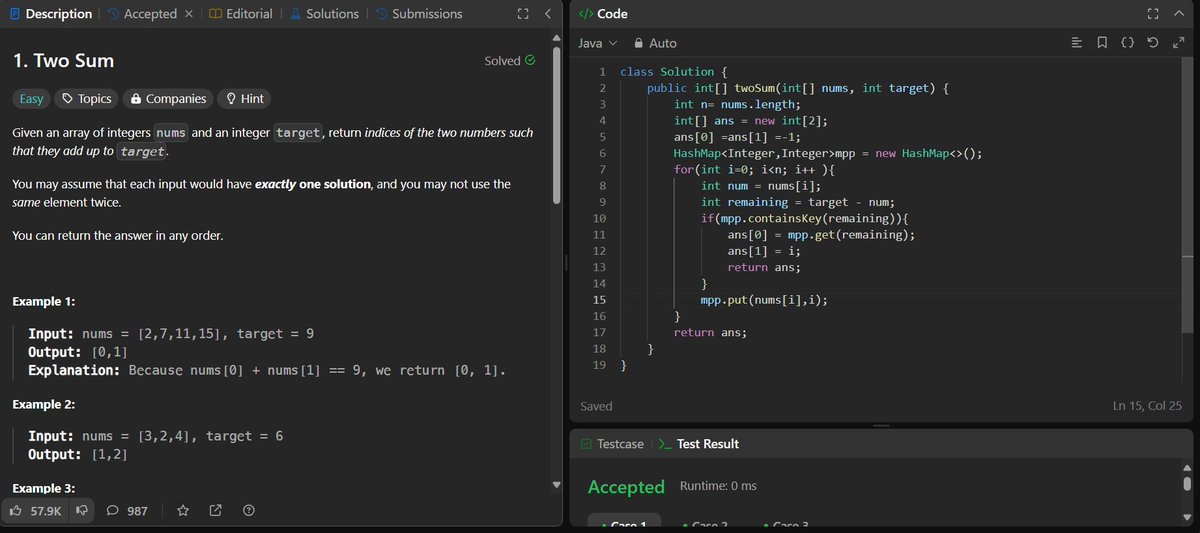Click code line 'ans[0] =ans[1] =-1;'
Screen dimensions: 1200x533
coord(738,137)
